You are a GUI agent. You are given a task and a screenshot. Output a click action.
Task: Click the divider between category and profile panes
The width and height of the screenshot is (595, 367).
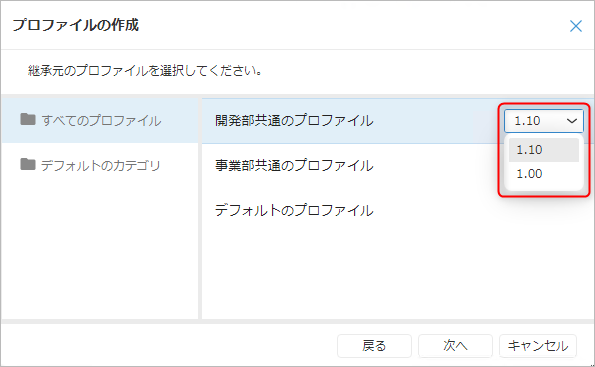click(200, 208)
